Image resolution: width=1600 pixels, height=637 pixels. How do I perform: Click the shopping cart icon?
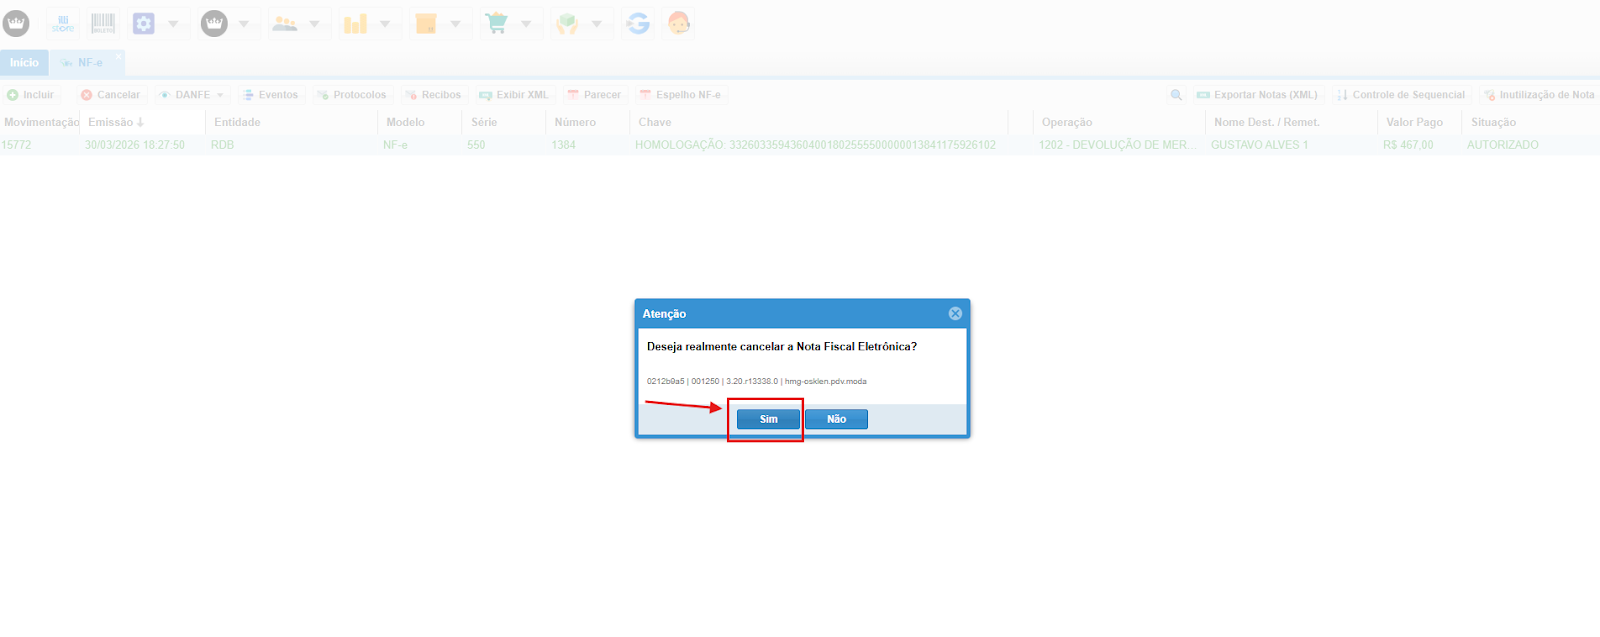tap(496, 23)
